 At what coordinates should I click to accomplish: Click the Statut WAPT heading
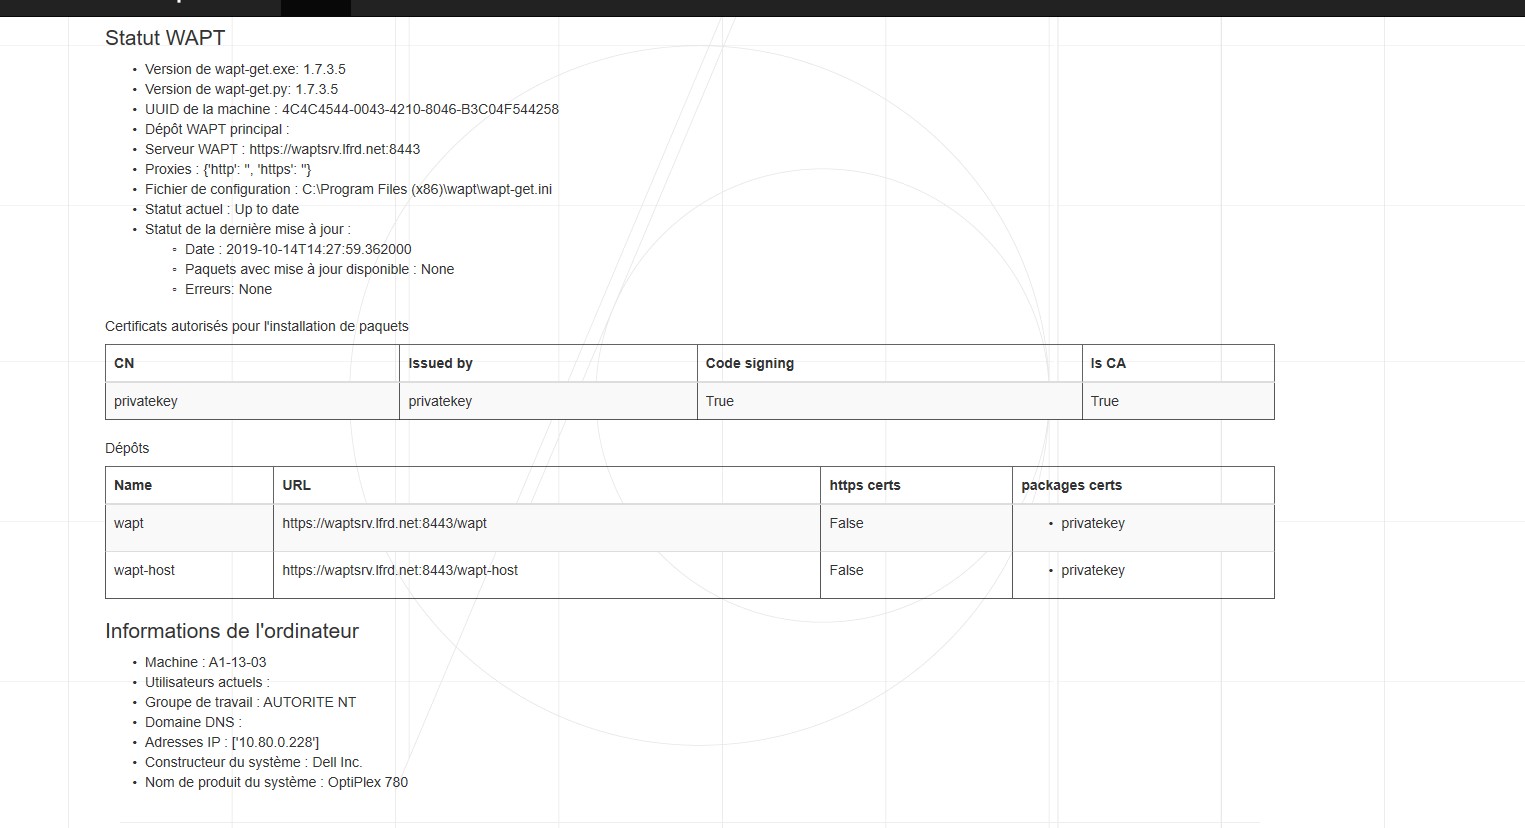click(x=165, y=38)
